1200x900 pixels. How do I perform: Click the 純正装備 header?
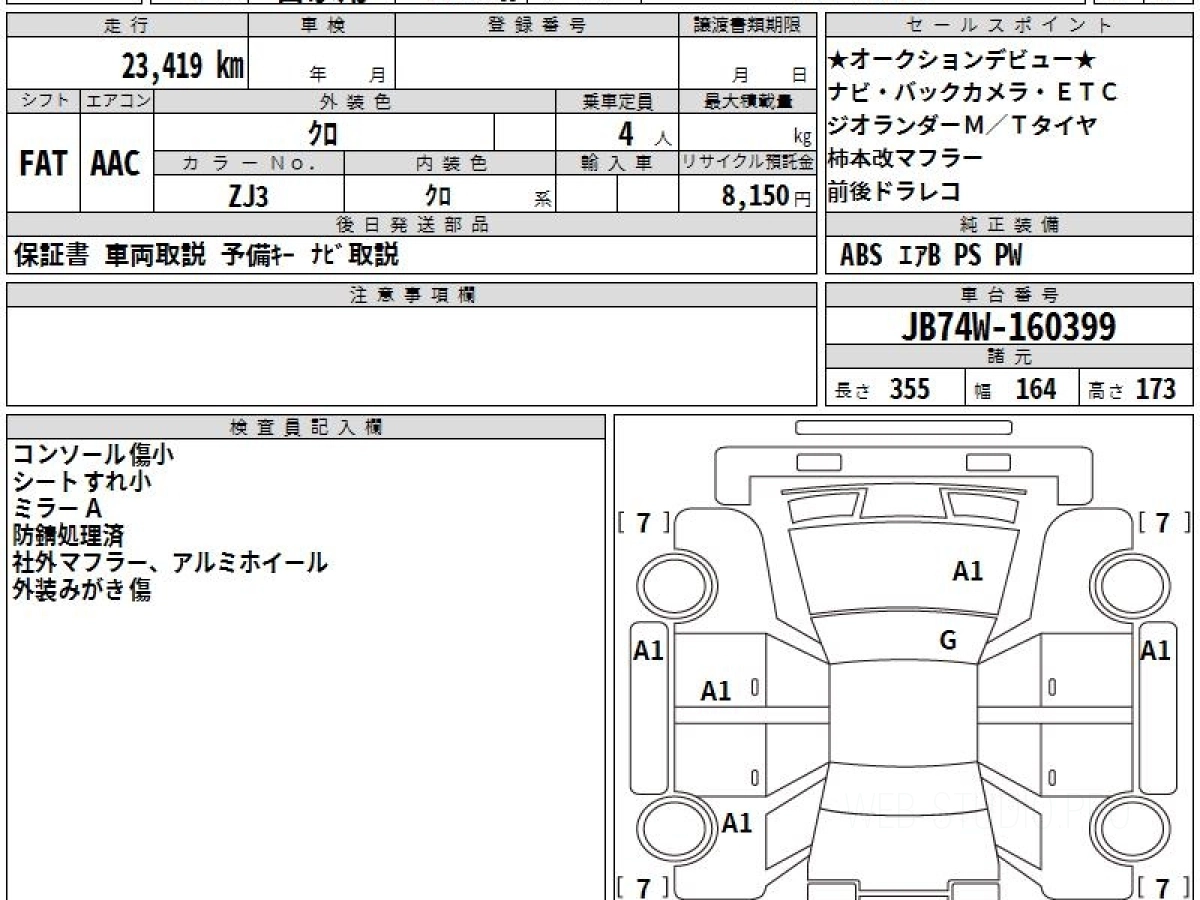point(1010,225)
